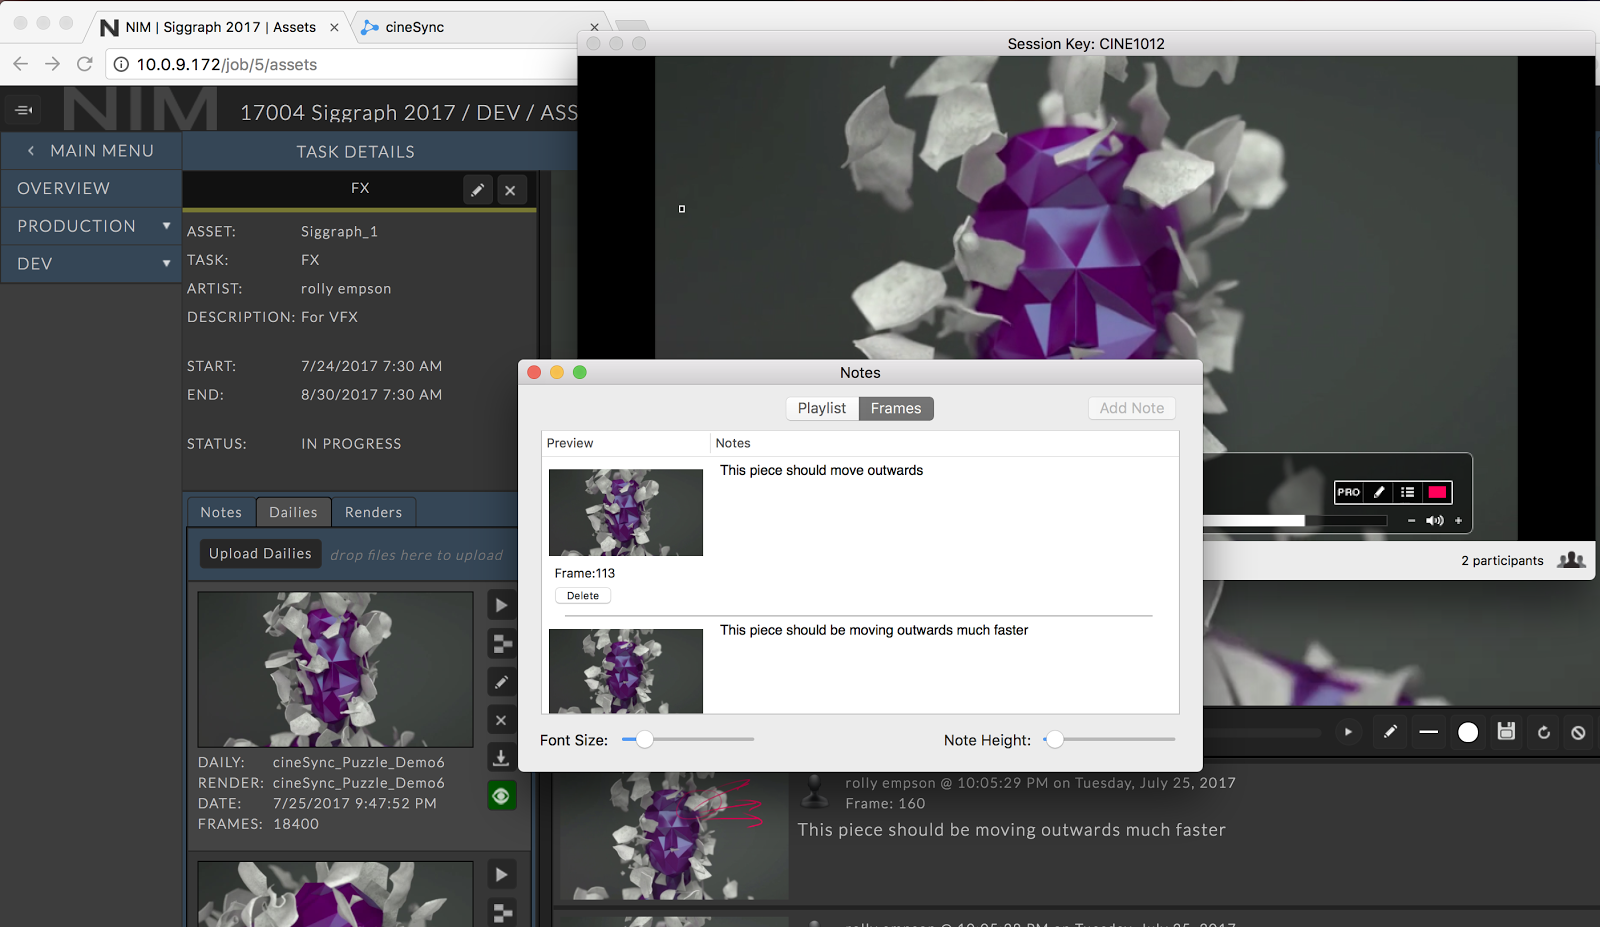Image resolution: width=1600 pixels, height=927 pixels.
Task: Close the NIM Siggraph 2017 Assets browser tab
Action: pos(334,28)
